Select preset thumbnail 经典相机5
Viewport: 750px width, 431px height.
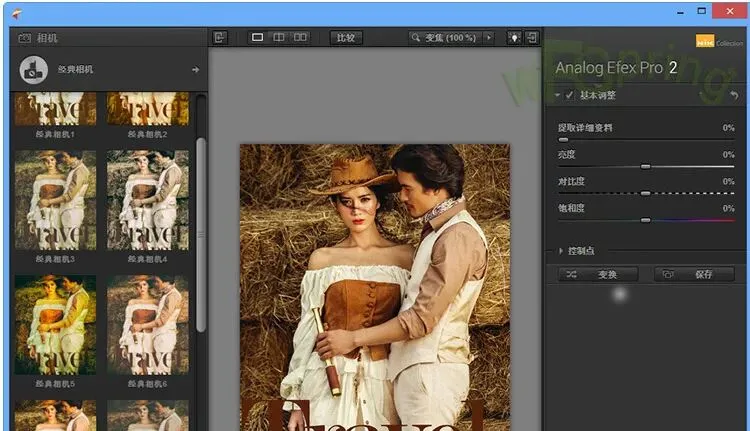[x=55, y=325]
